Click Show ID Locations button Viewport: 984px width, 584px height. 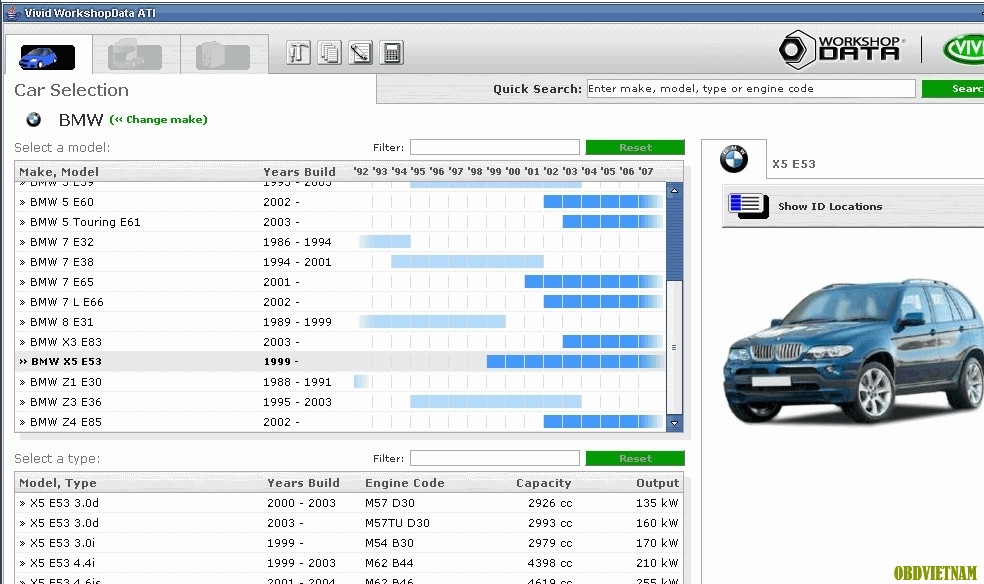853,206
